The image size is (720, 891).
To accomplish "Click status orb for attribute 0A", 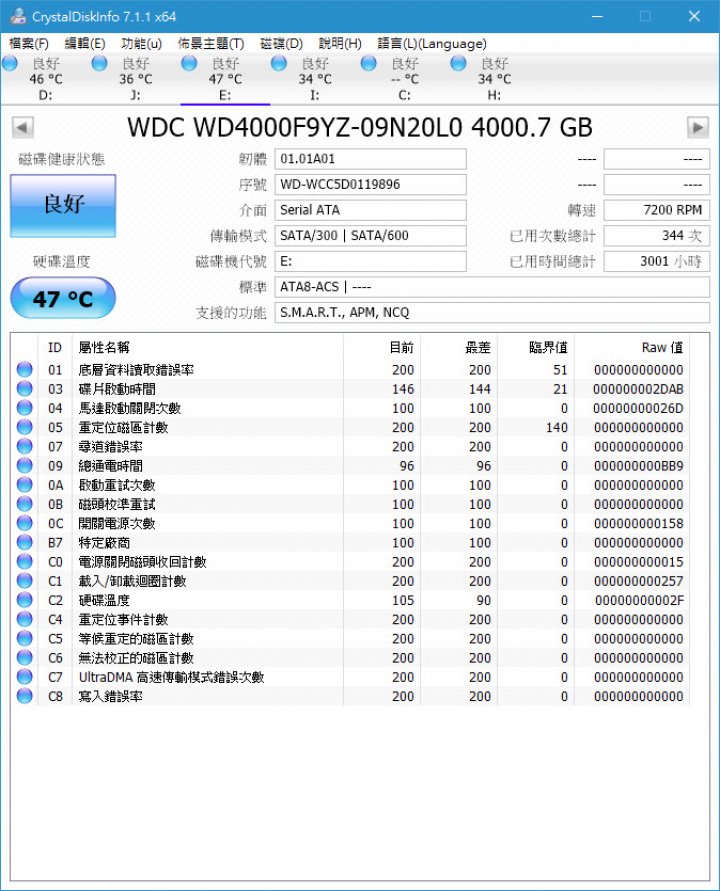I will (x=24, y=485).
